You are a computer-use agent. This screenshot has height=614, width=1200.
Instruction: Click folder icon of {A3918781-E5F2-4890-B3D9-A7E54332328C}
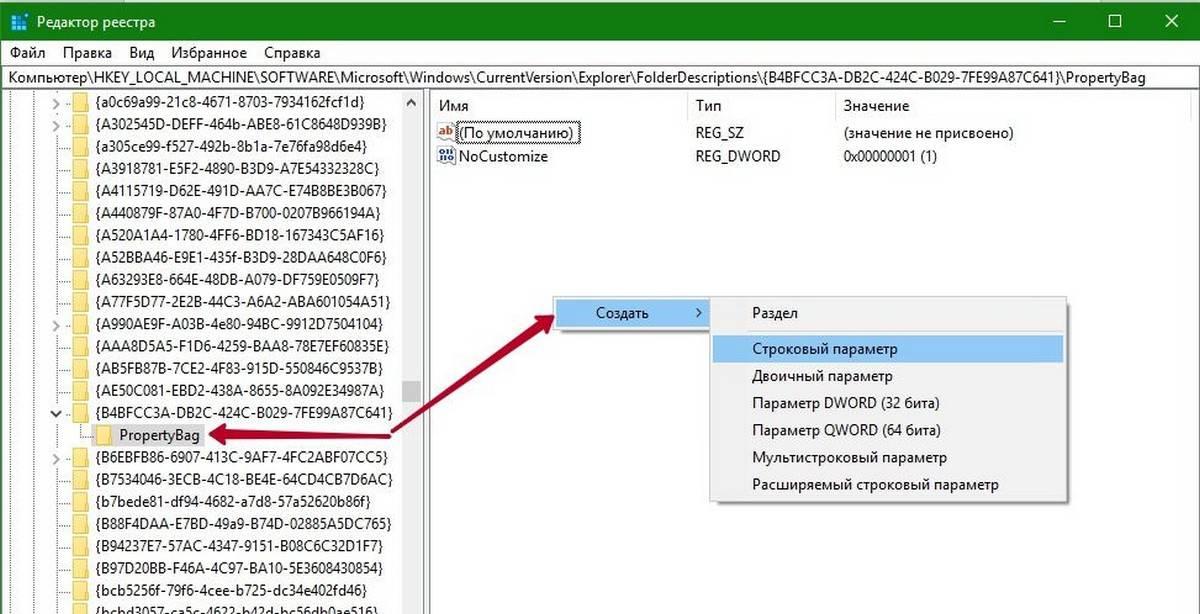81,168
